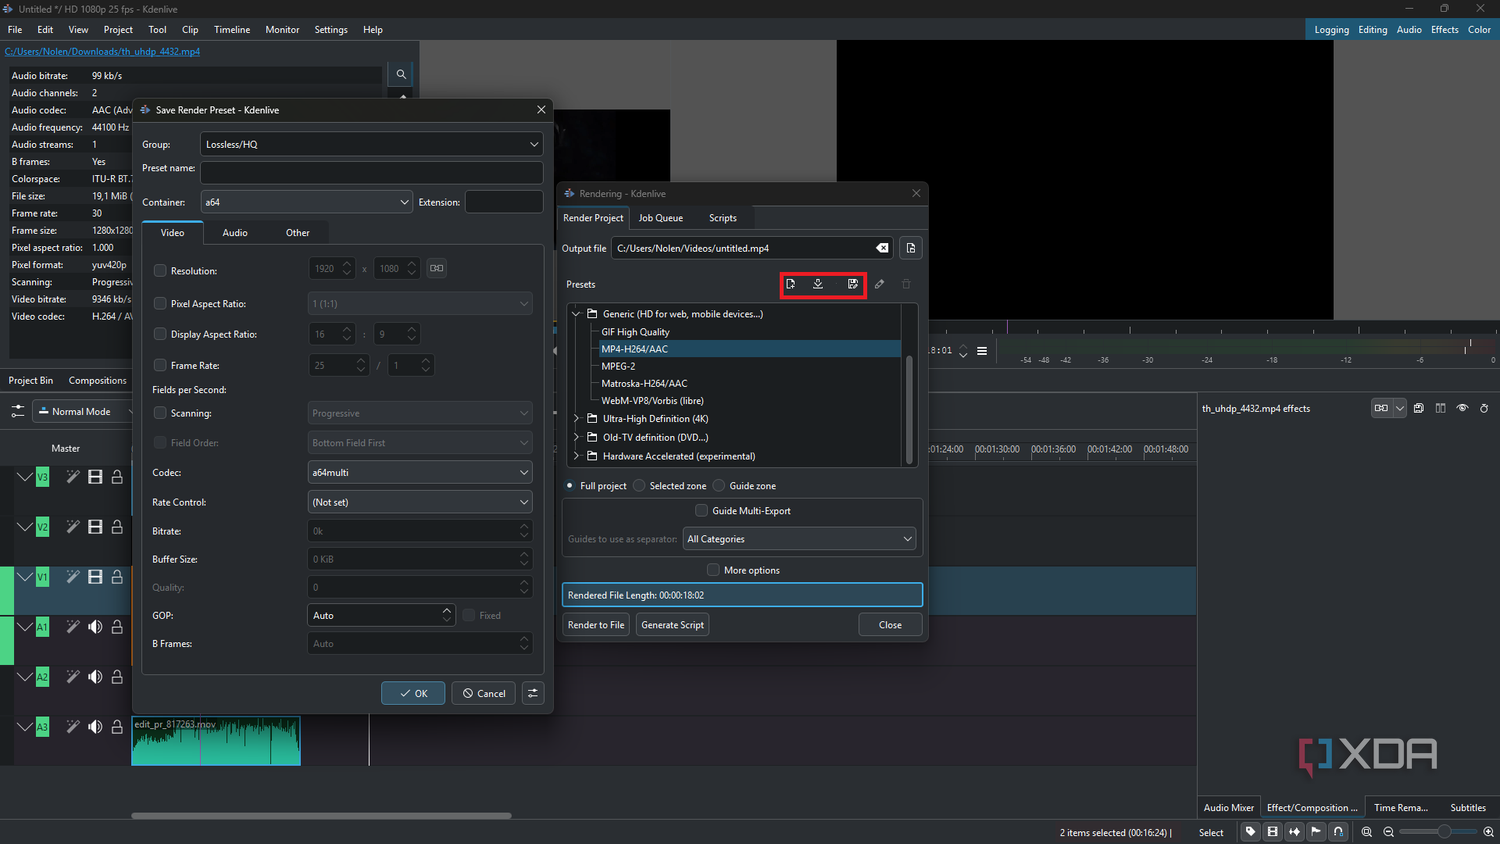Select the Selected zone radio button
Image resolution: width=1500 pixels, height=844 pixels.
pyautogui.click(x=639, y=486)
